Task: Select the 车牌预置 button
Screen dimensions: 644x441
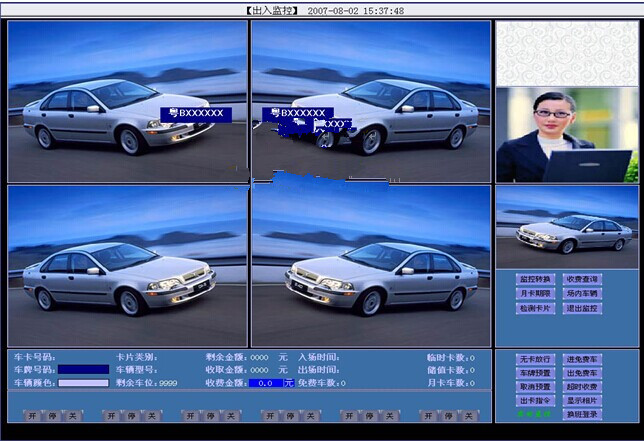Action: coord(536,373)
